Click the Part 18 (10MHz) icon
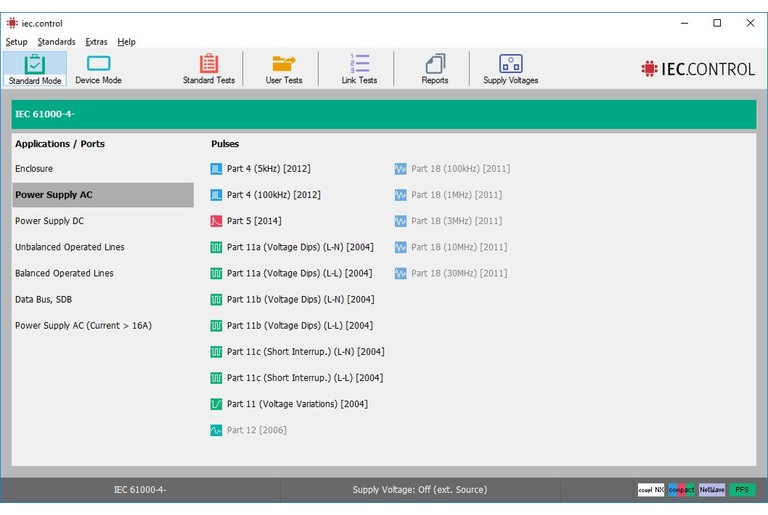Screen dimensions: 768x515 (x=400, y=247)
